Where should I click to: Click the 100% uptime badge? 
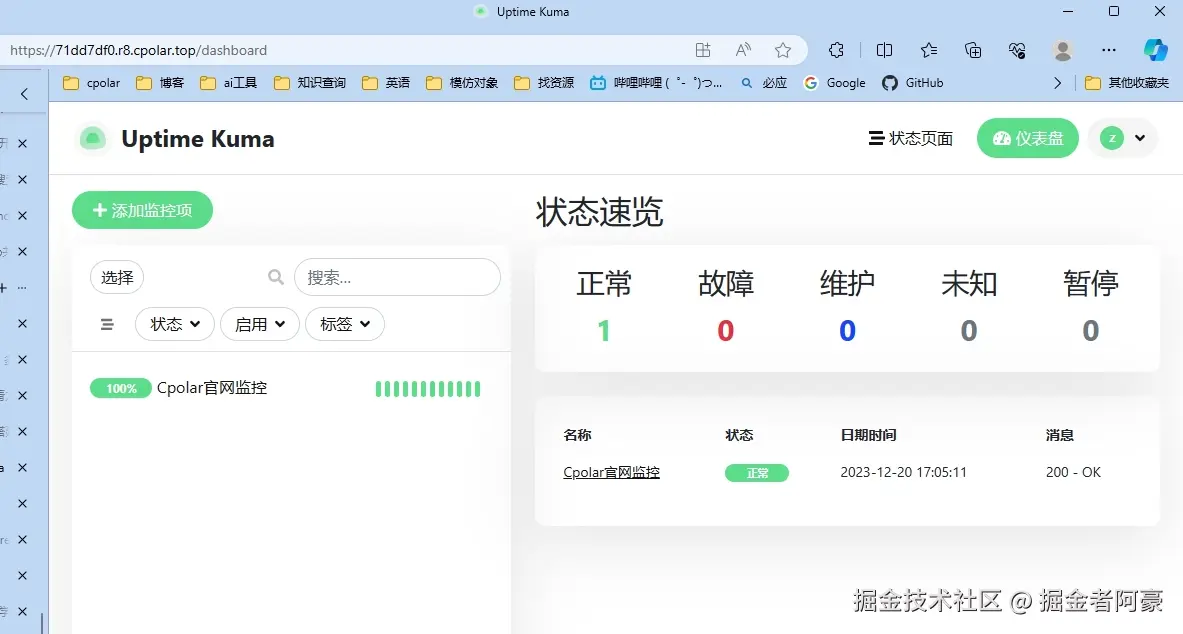(x=121, y=389)
